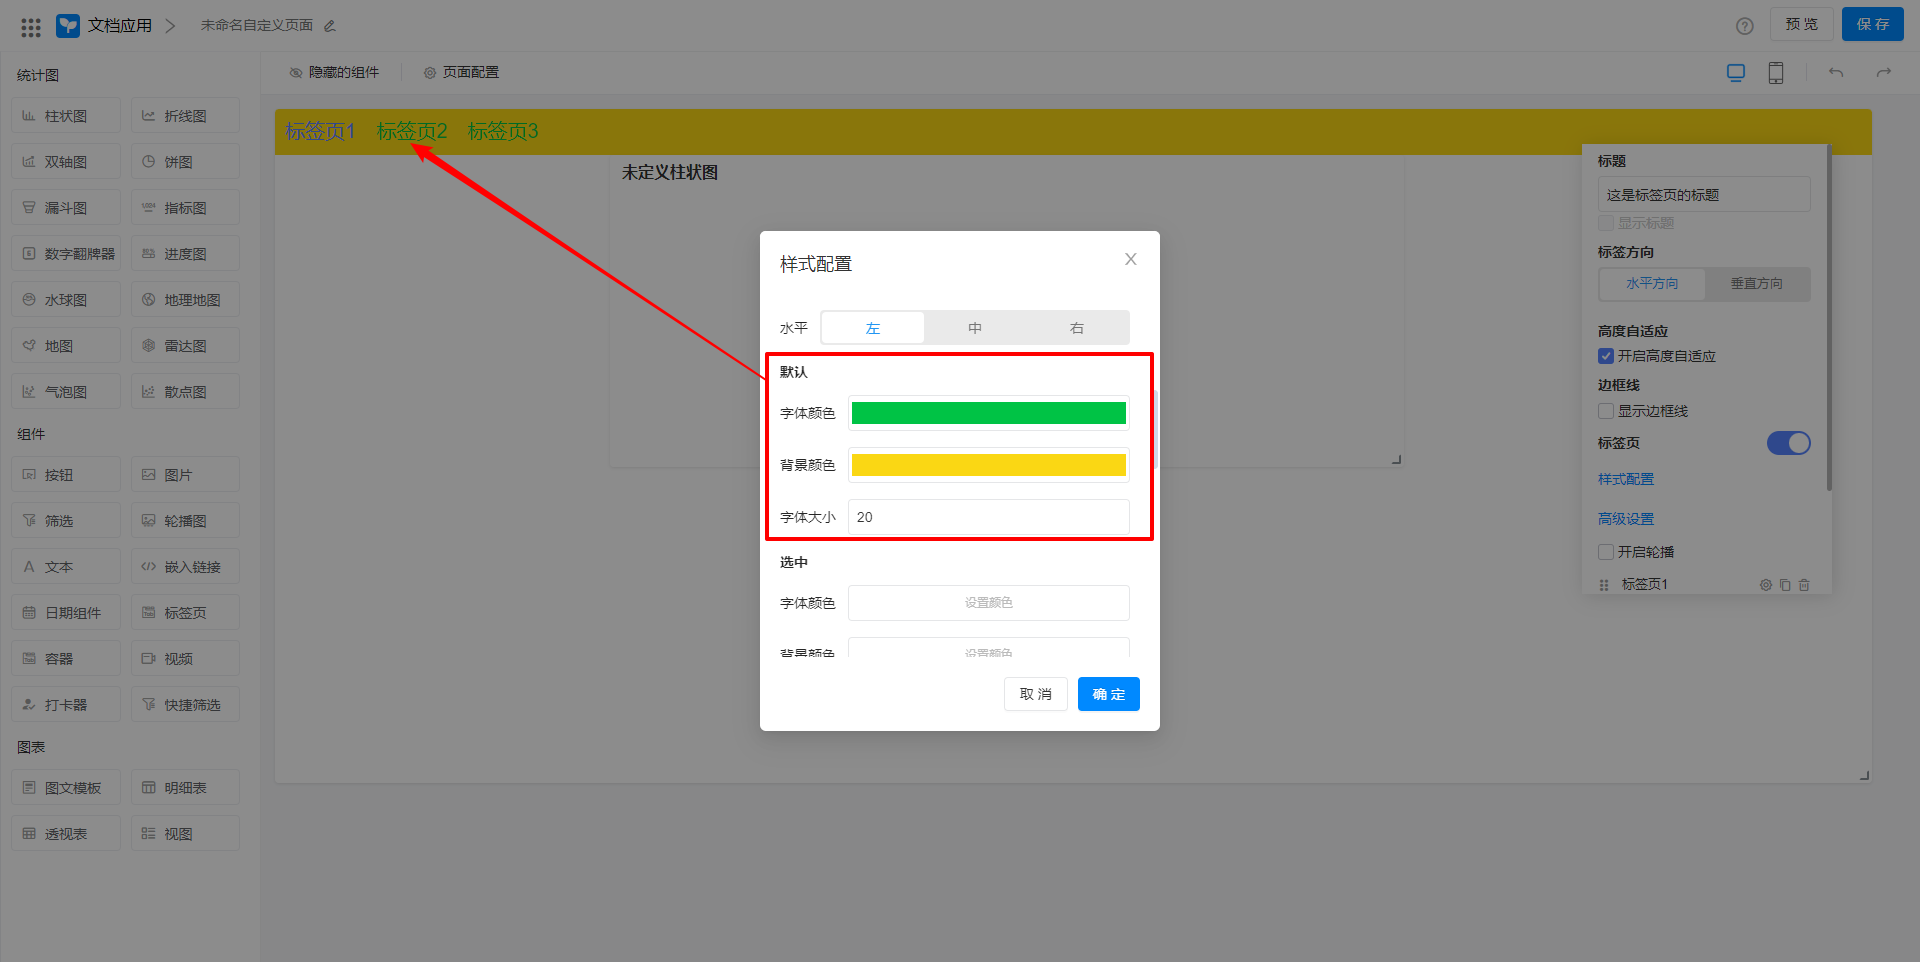Delete 标签页1 using the trash icon
Viewport: 1920px width, 962px height.
coord(1804,585)
